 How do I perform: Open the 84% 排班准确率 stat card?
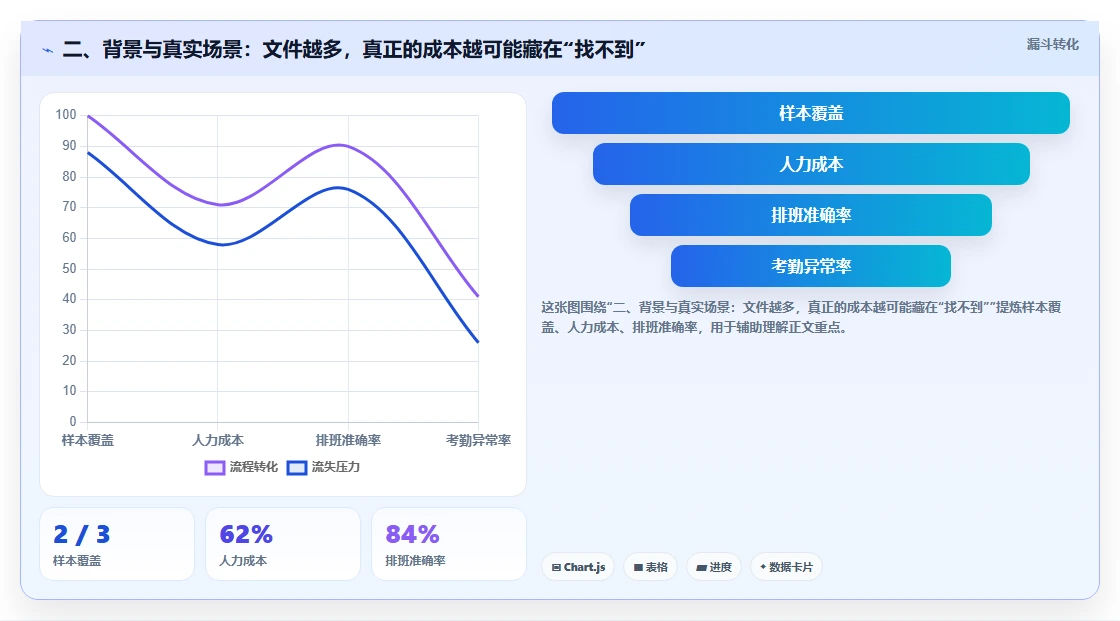449,544
